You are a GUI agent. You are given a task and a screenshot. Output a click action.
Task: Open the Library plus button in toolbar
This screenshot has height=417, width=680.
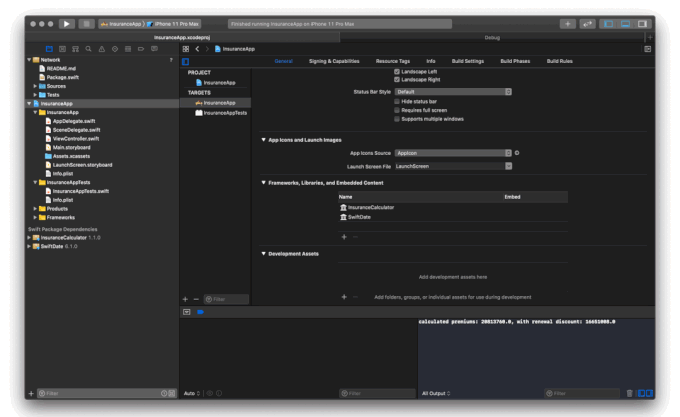click(x=567, y=24)
